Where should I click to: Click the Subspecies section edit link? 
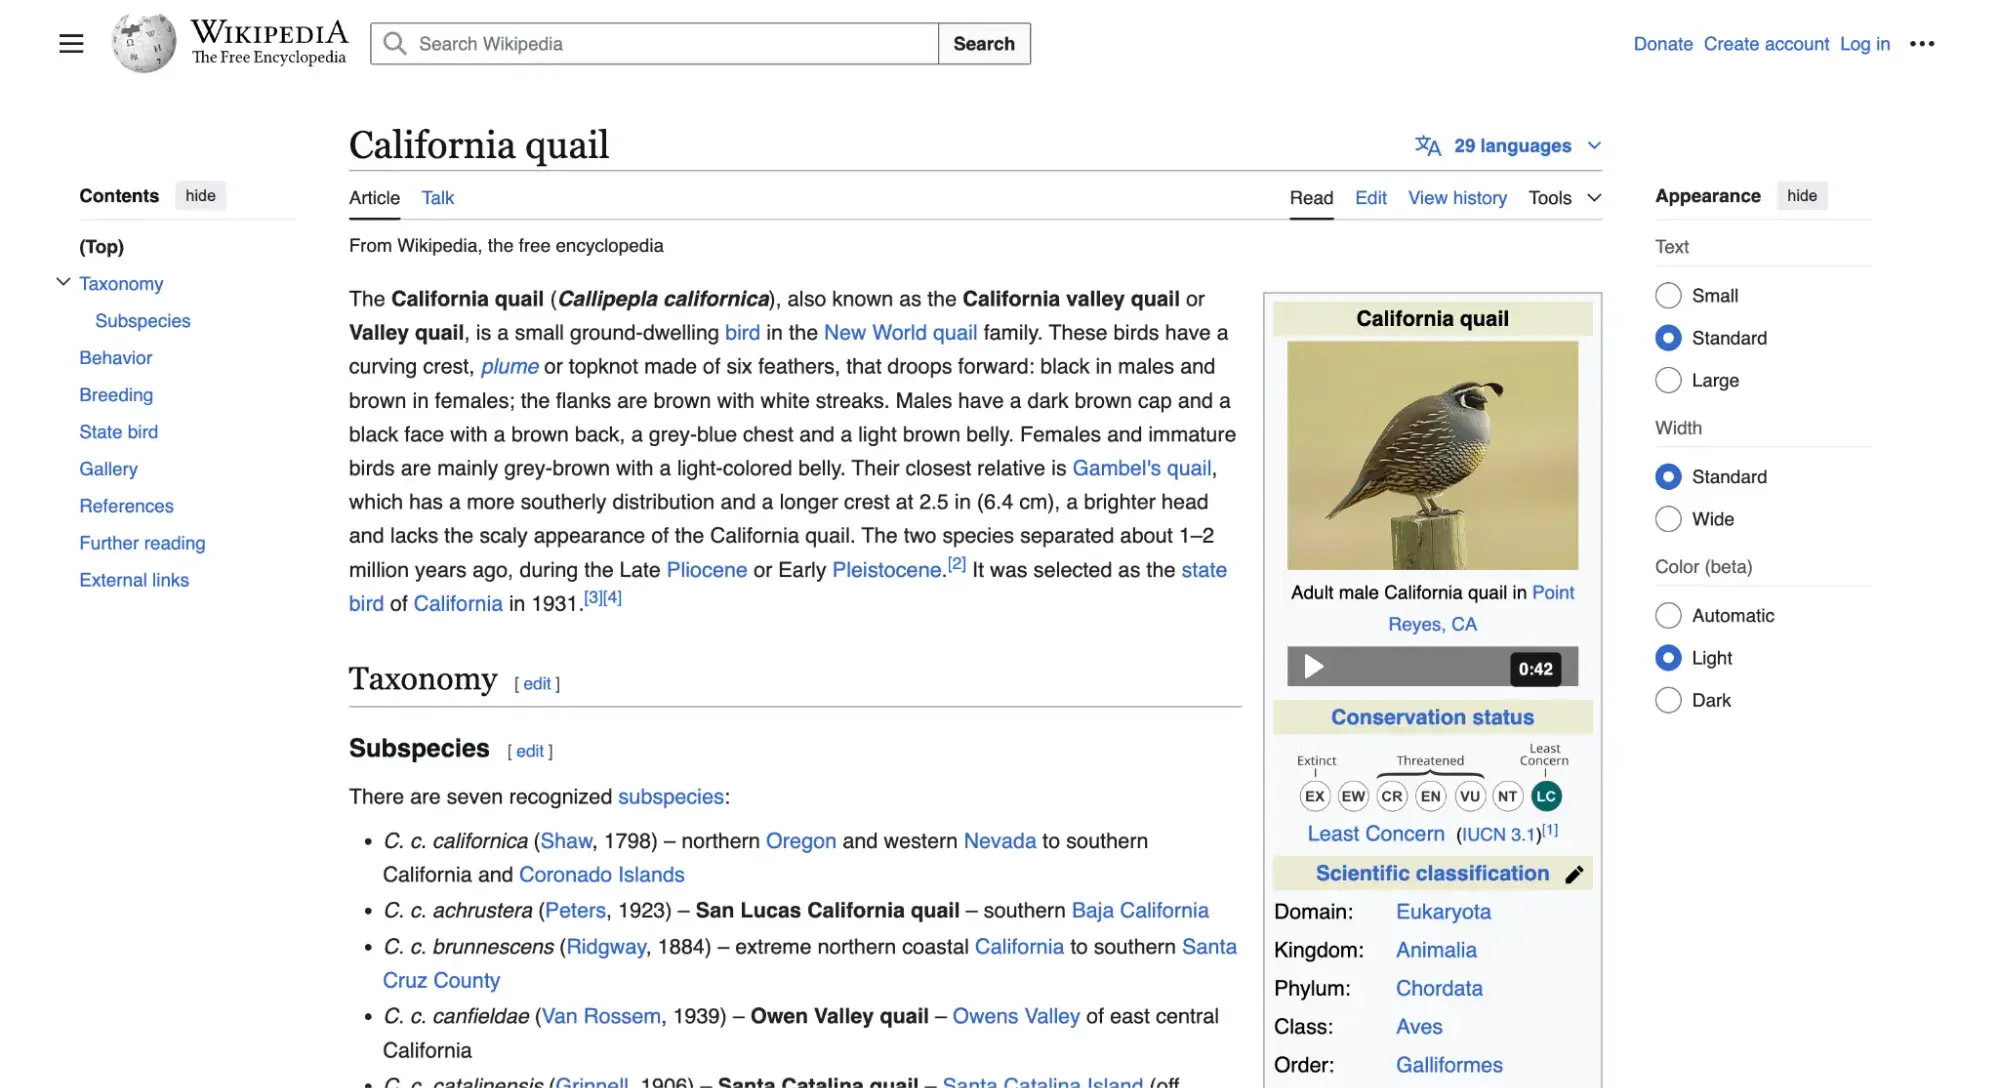530,752
